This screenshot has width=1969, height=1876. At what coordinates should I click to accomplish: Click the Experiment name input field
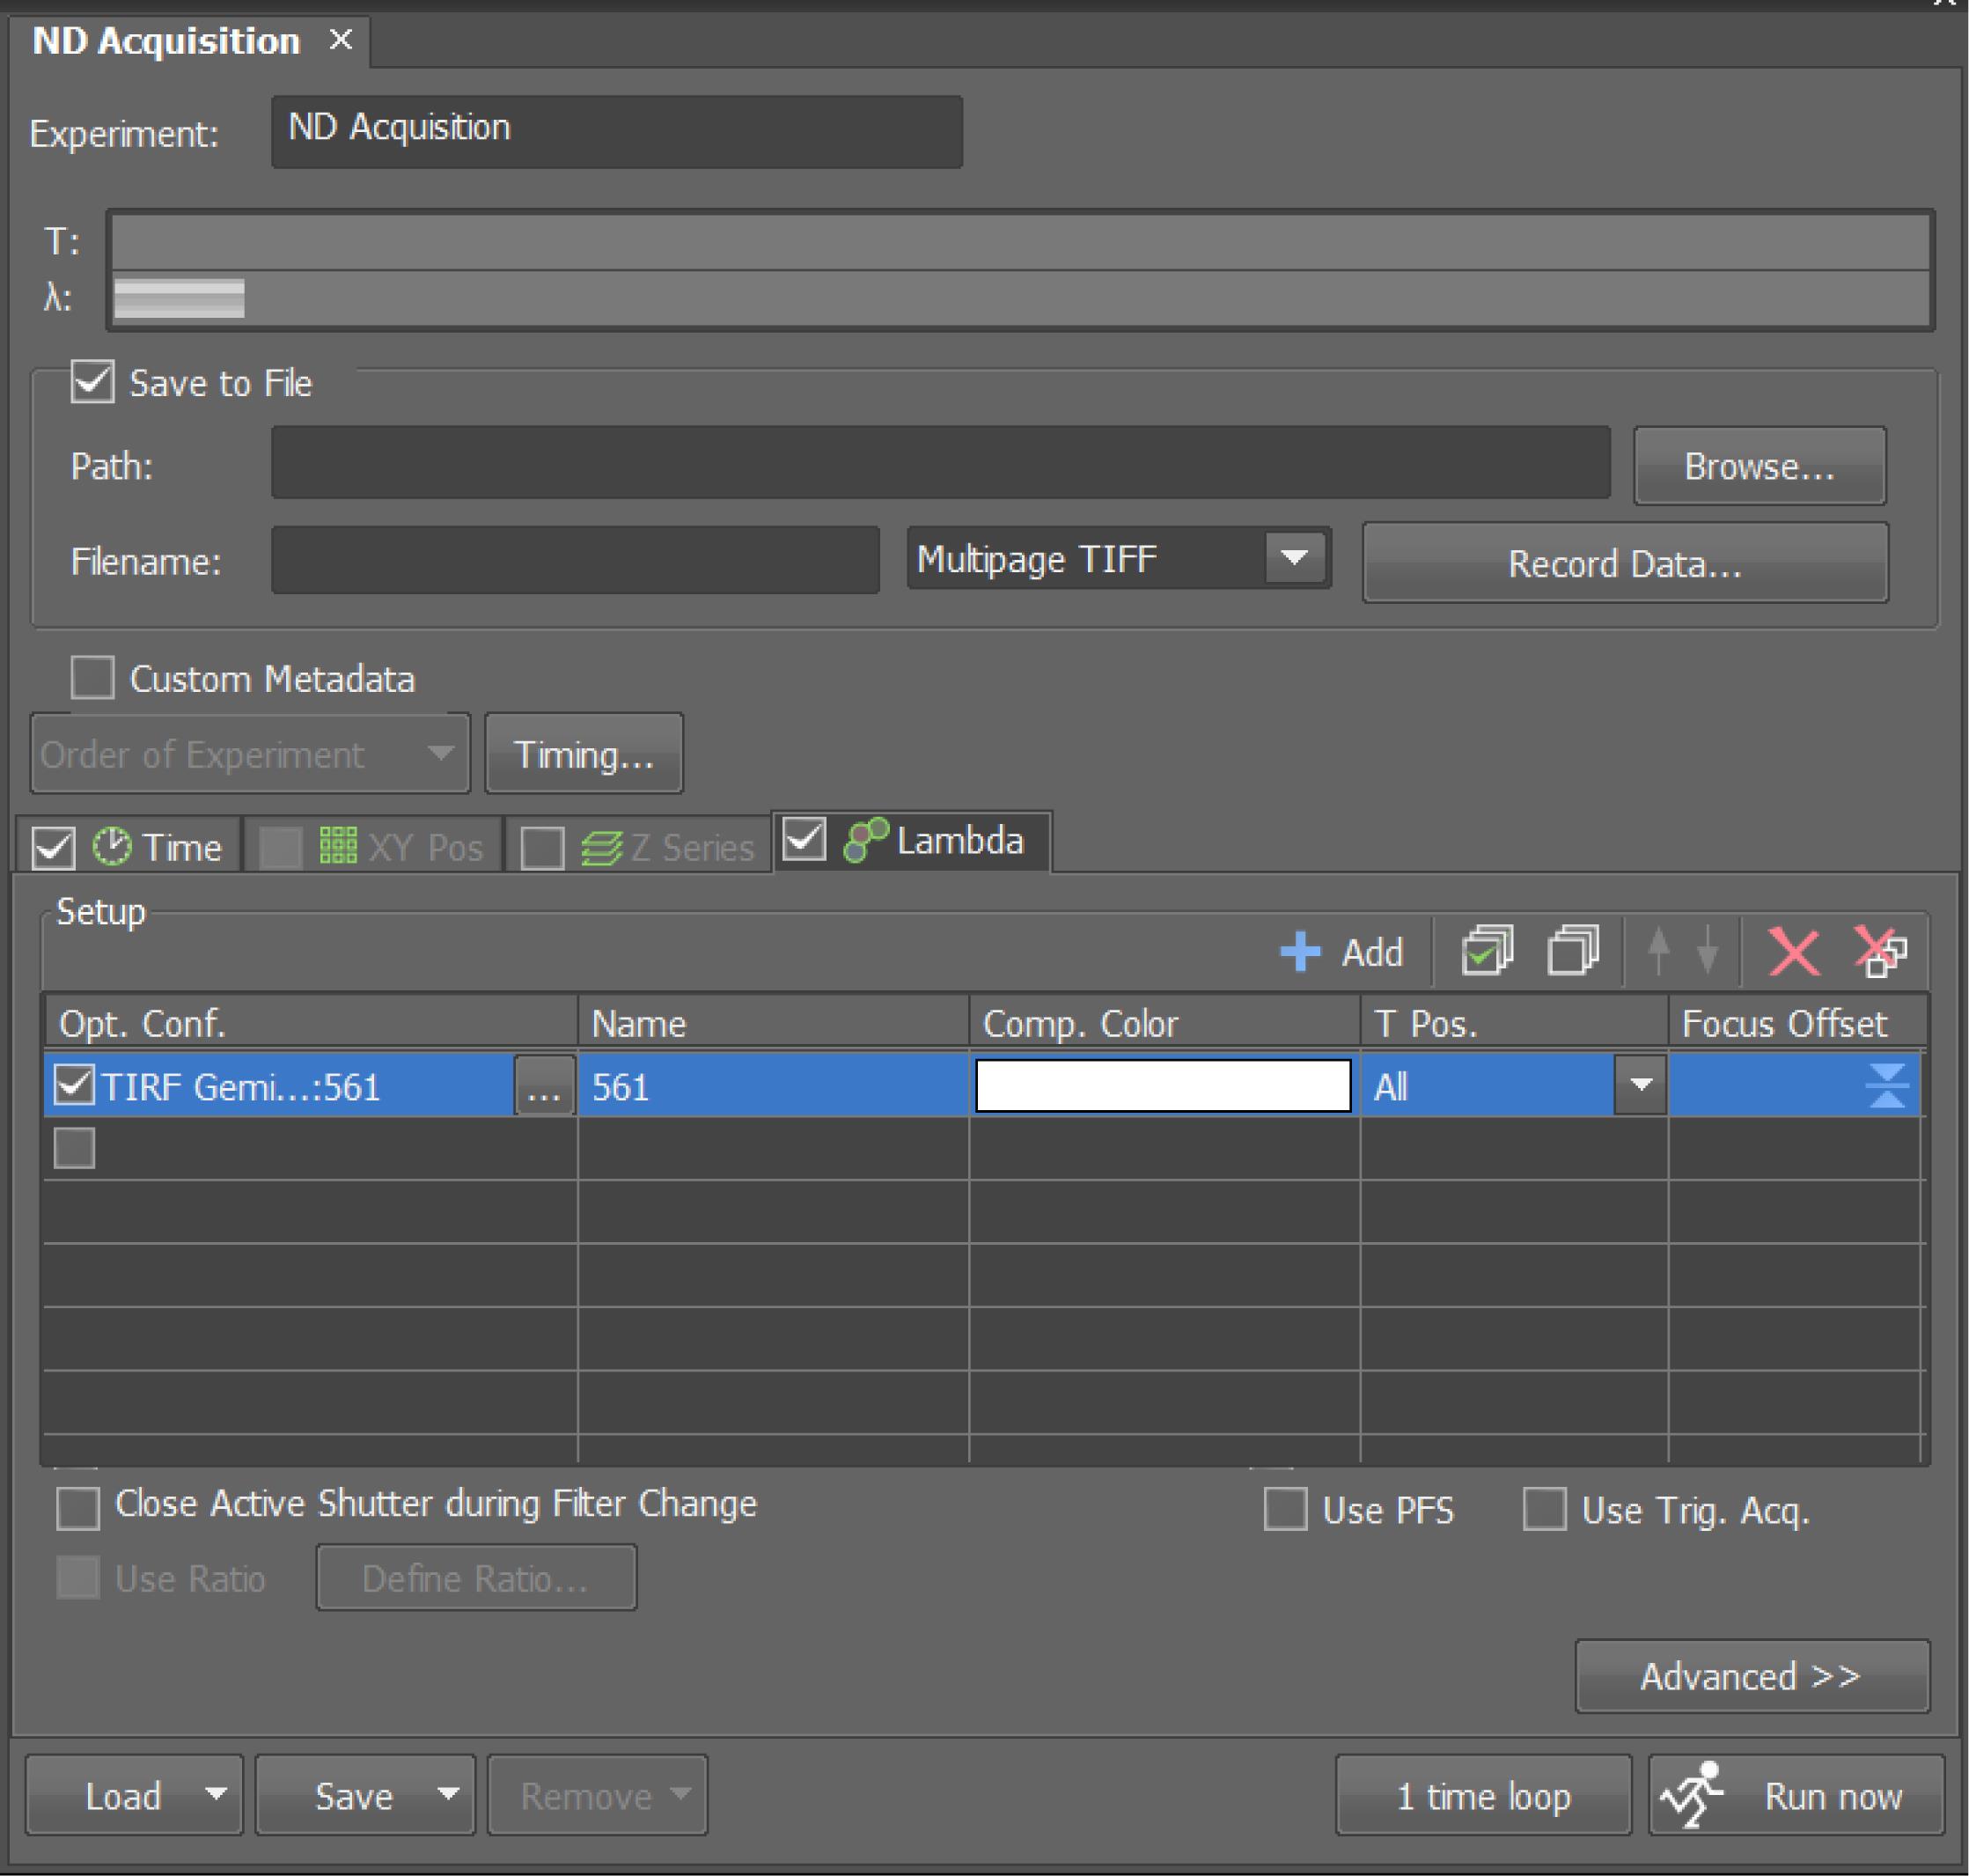(x=617, y=131)
